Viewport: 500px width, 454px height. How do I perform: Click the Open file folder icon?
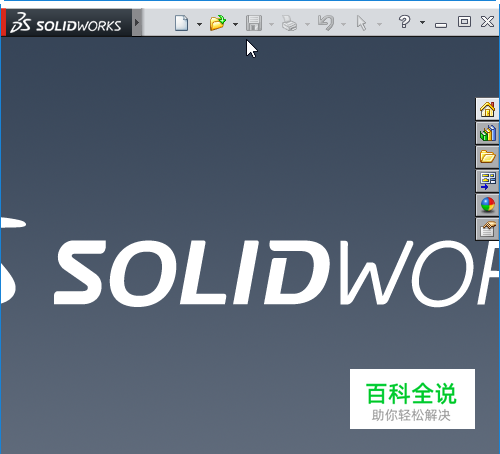(218, 23)
